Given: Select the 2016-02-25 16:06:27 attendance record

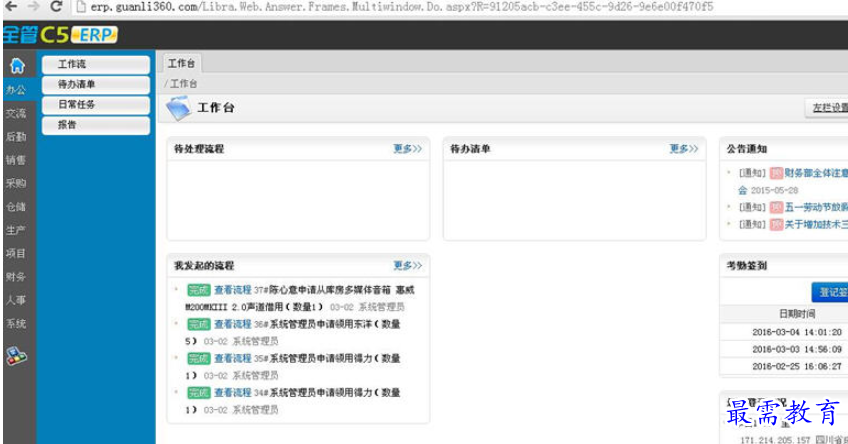Looking at the screenshot, I should click(x=797, y=366).
